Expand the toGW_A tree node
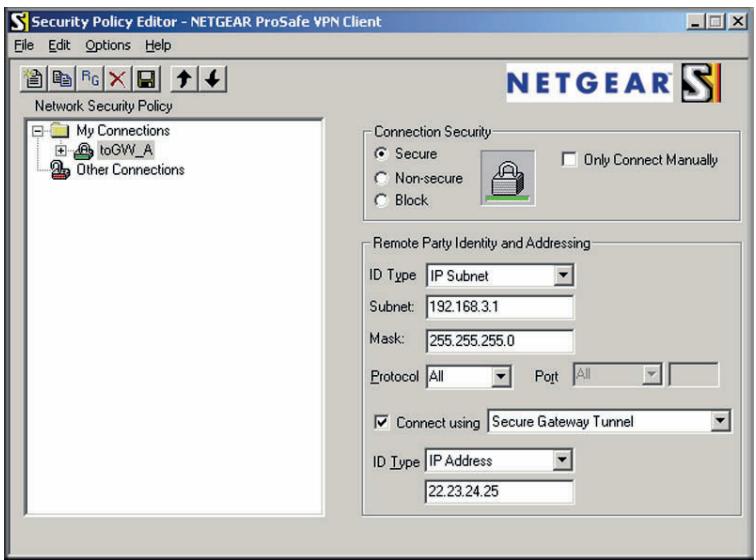Screen dimensions: 756x560 (61, 150)
